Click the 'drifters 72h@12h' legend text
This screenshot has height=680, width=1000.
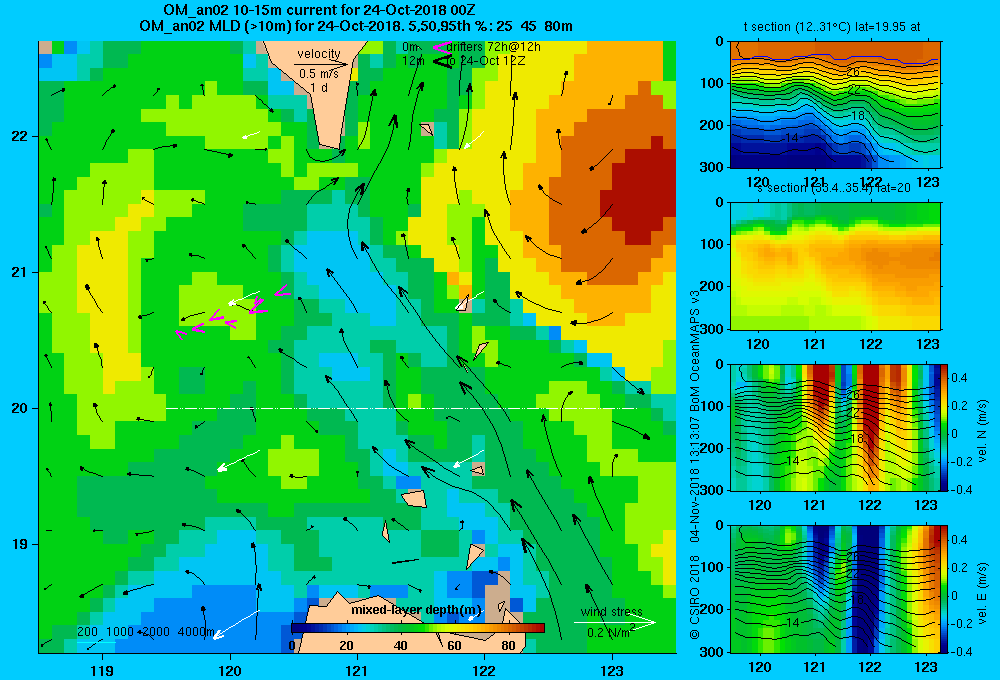(494, 47)
